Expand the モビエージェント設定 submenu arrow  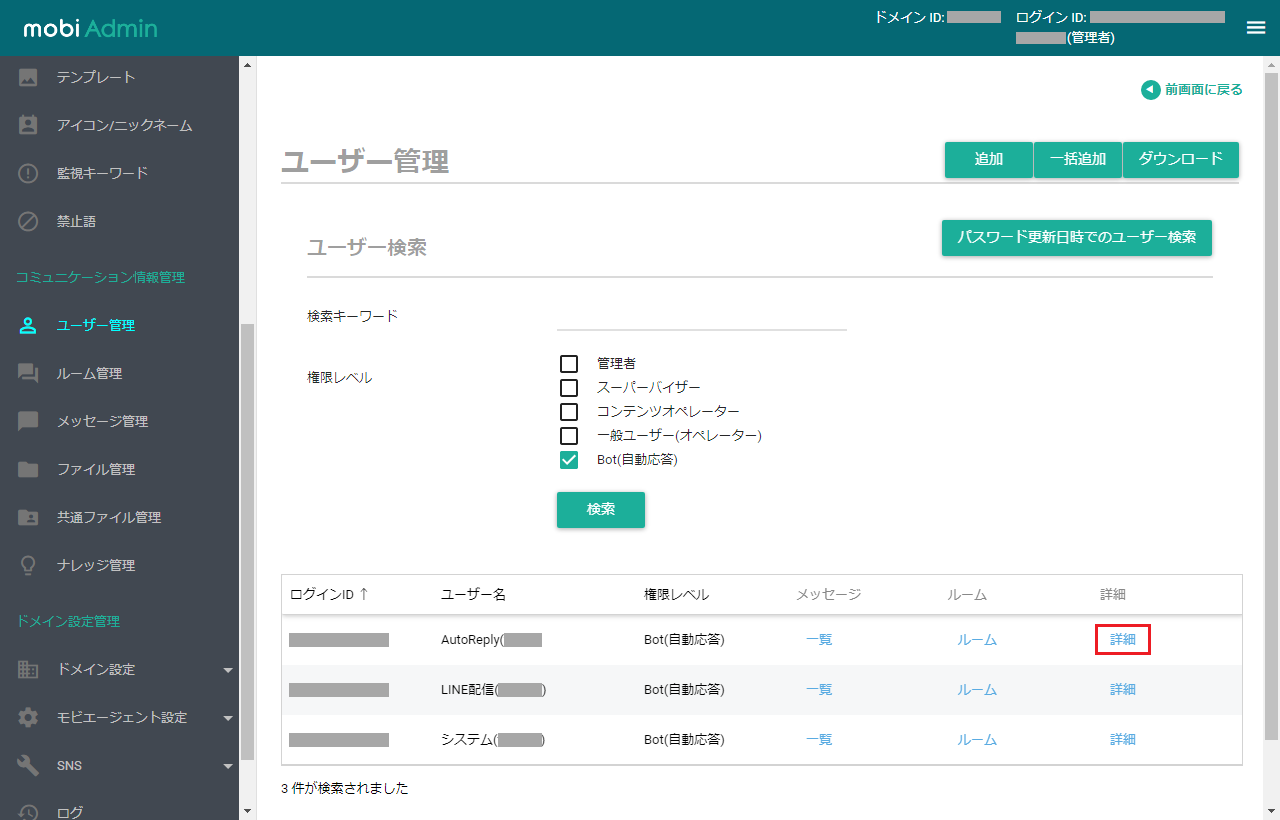point(228,718)
